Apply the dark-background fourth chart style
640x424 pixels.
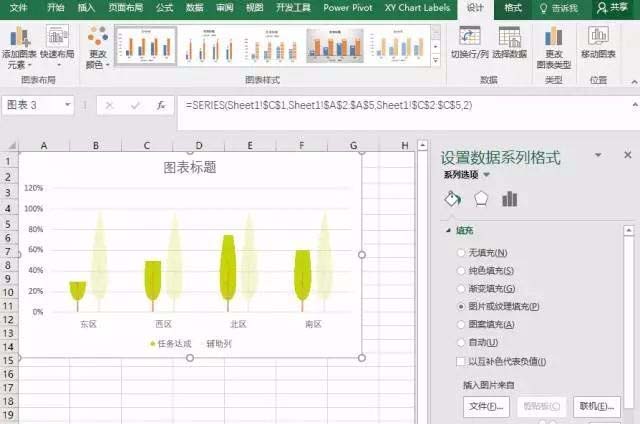pyautogui.click(x=335, y=46)
